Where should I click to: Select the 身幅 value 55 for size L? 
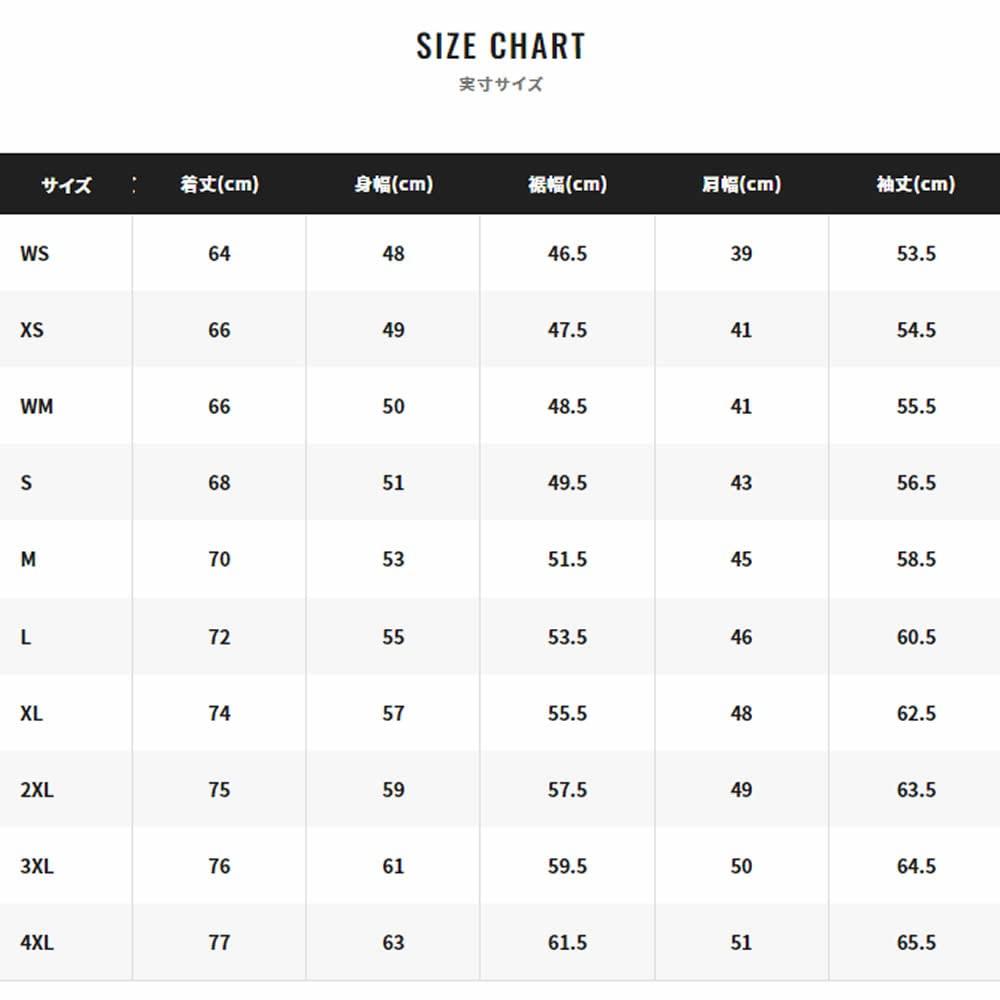pyautogui.click(x=393, y=637)
